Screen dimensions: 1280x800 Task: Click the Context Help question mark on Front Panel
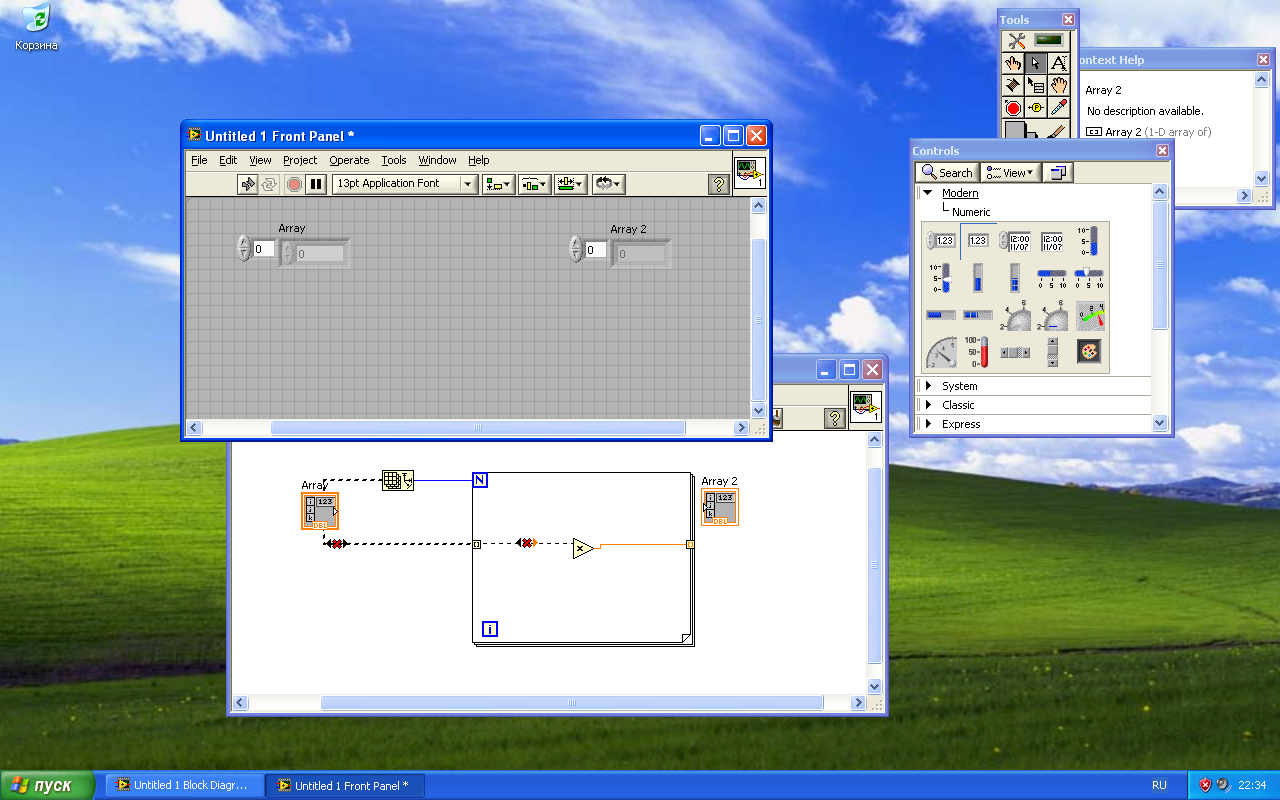(x=718, y=184)
